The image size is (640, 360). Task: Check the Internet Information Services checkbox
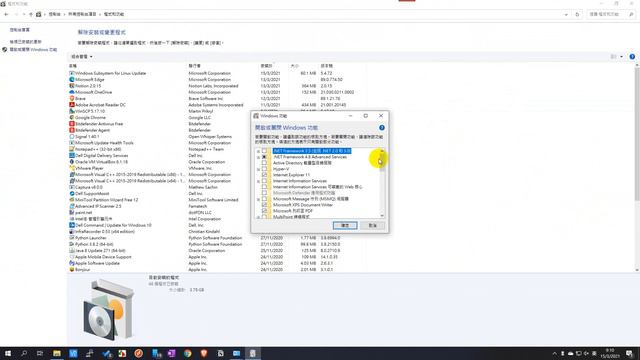(x=264, y=181)
